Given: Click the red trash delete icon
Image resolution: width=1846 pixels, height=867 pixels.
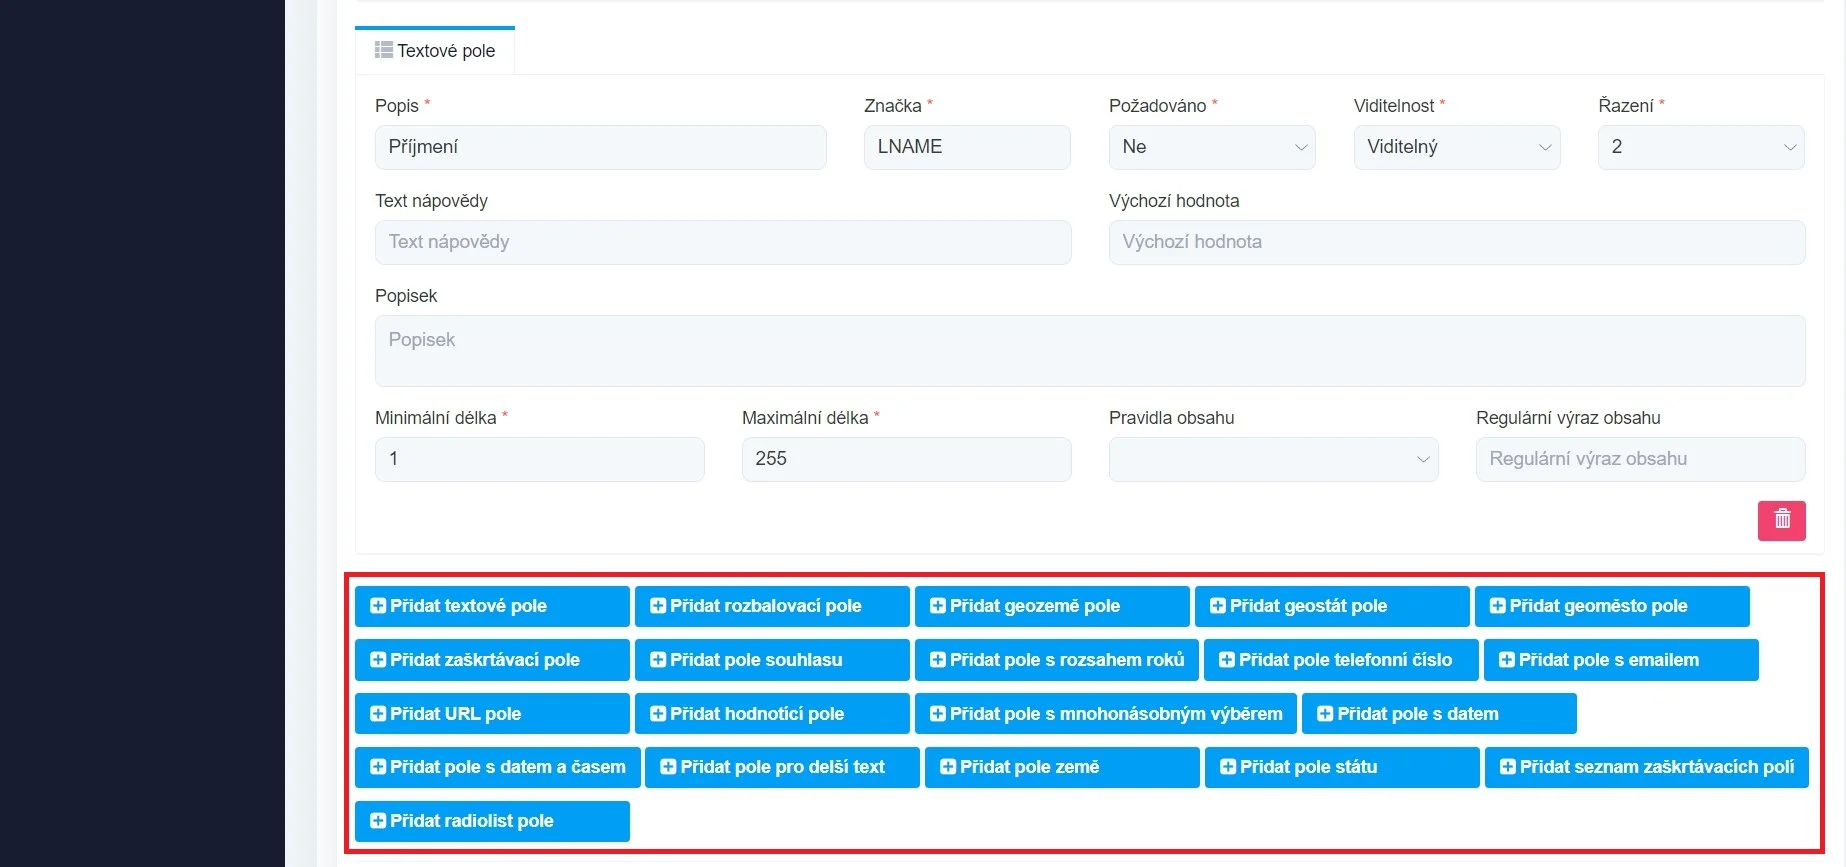Looking at the screenshot, I should [x=1781, y=520].
